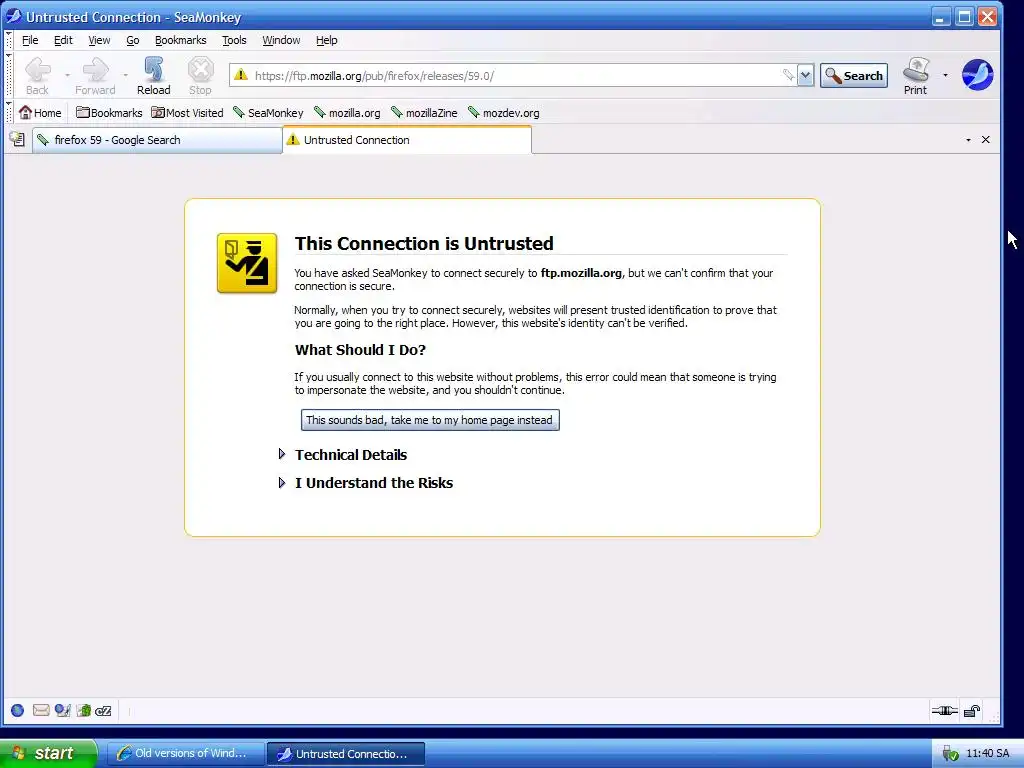This screenshot has height=768, width=1024.
Task: Close the current tab with X
Action: point(985,140)
